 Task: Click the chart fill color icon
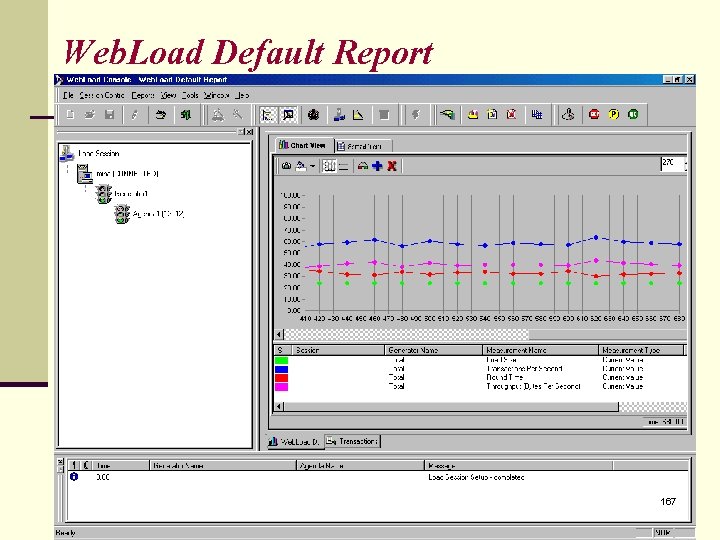pyautogui.click(x=301, y=166)
